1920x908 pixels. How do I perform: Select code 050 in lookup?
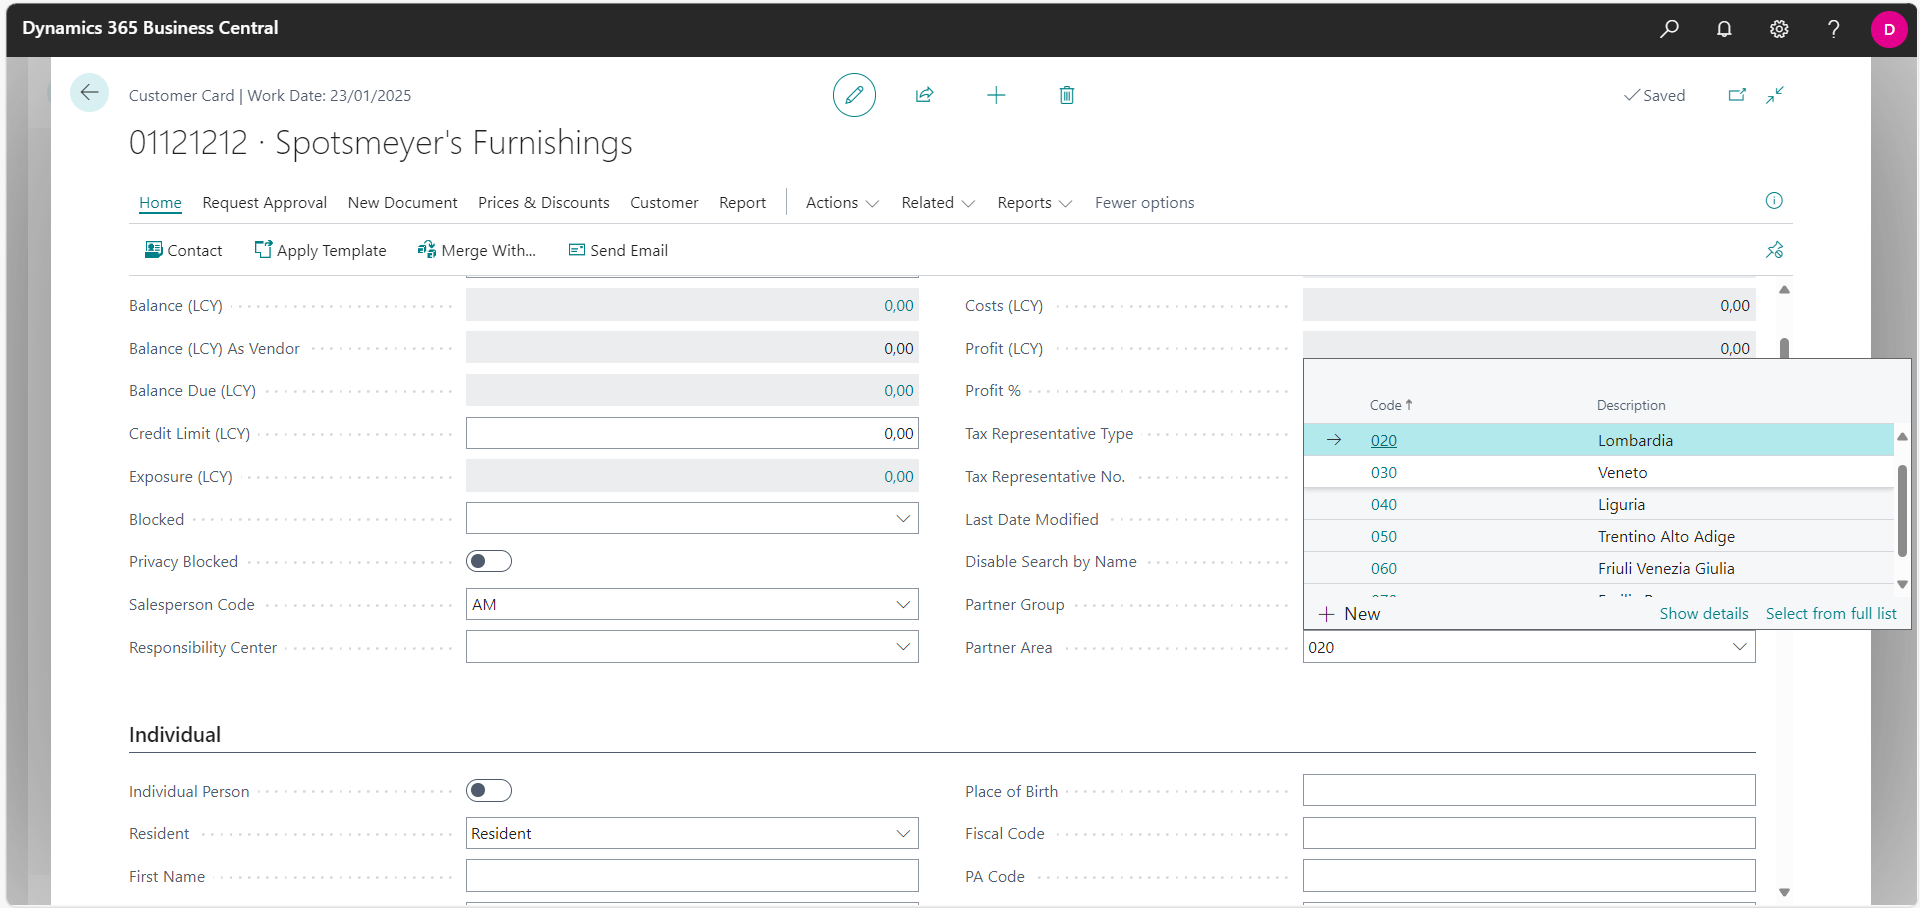point(1384,536)
